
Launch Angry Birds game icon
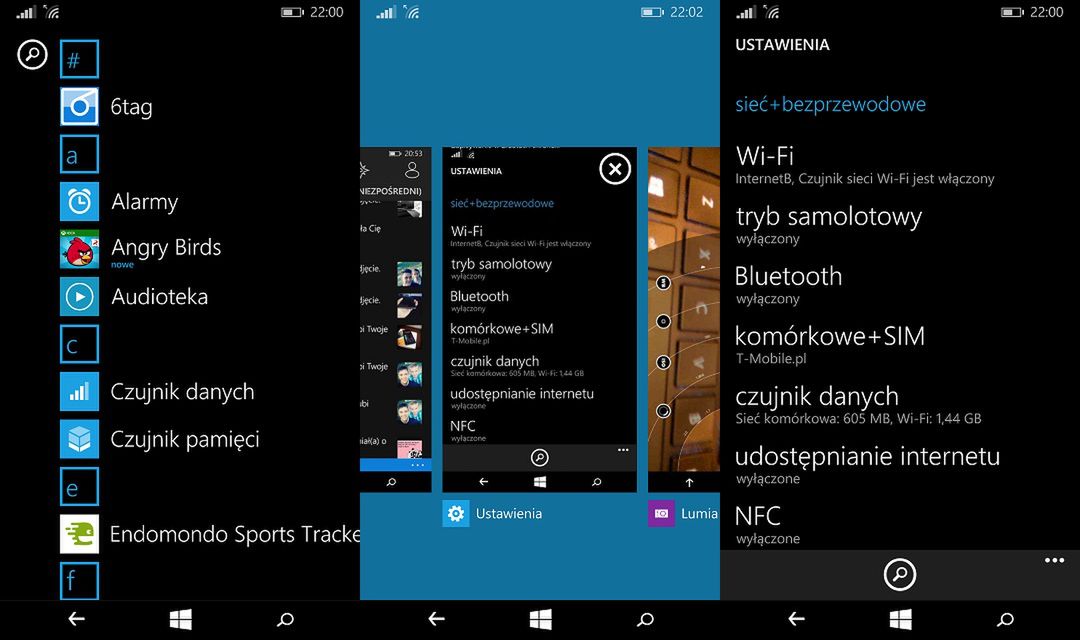click(79, 249)
